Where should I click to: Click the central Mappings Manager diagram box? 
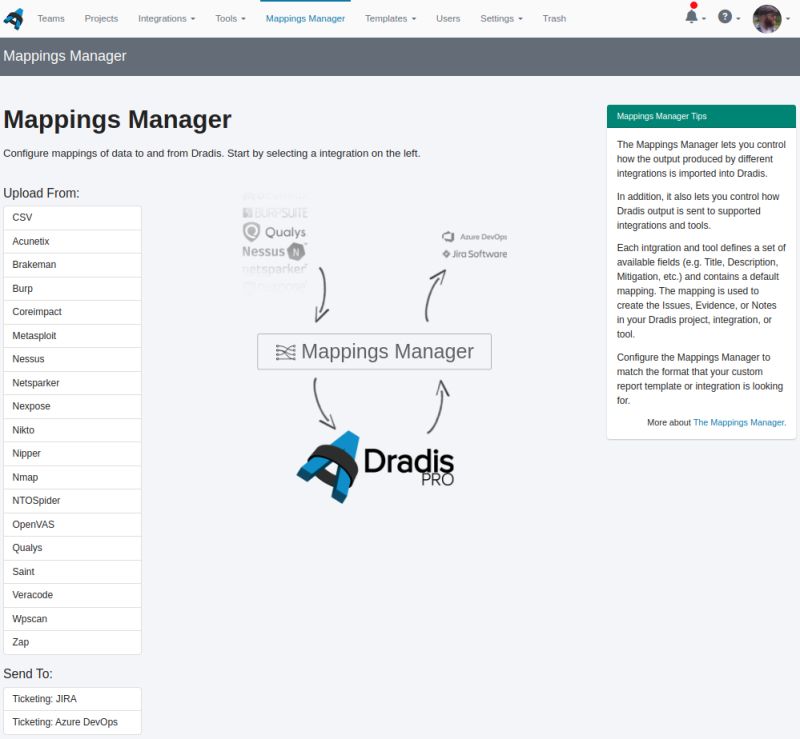click(374, 351)
